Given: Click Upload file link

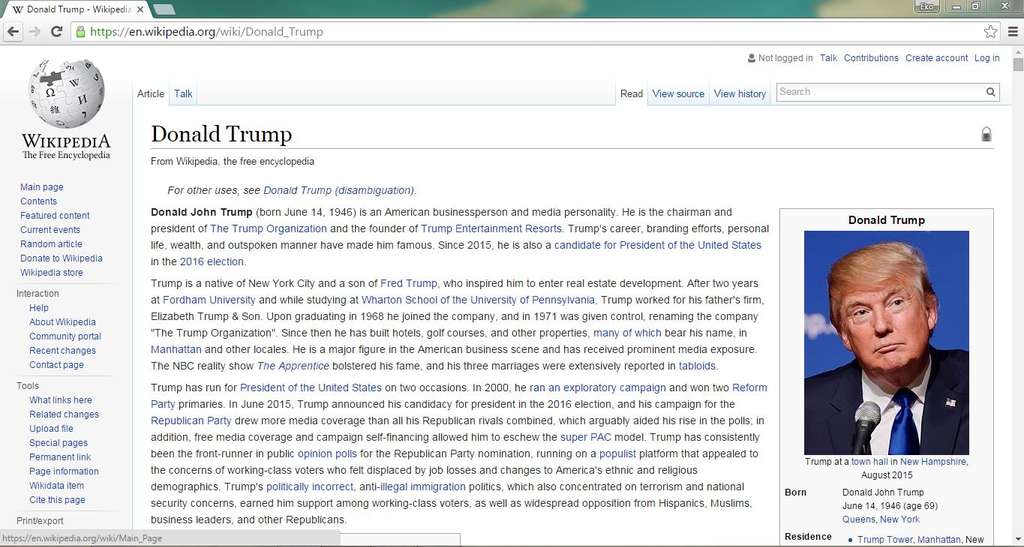Looking at the screenshot, I should (51, 429).
